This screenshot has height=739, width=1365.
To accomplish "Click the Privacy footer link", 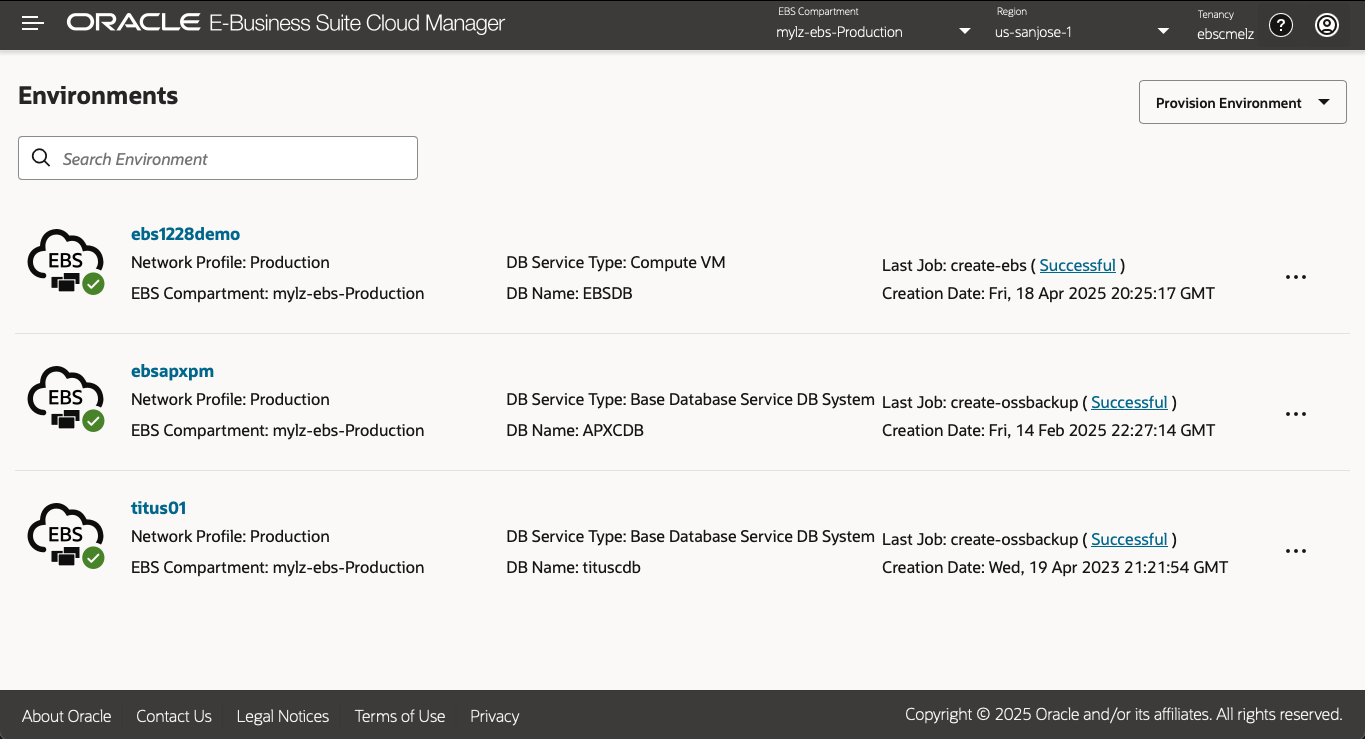I will [x=494, y=716].
